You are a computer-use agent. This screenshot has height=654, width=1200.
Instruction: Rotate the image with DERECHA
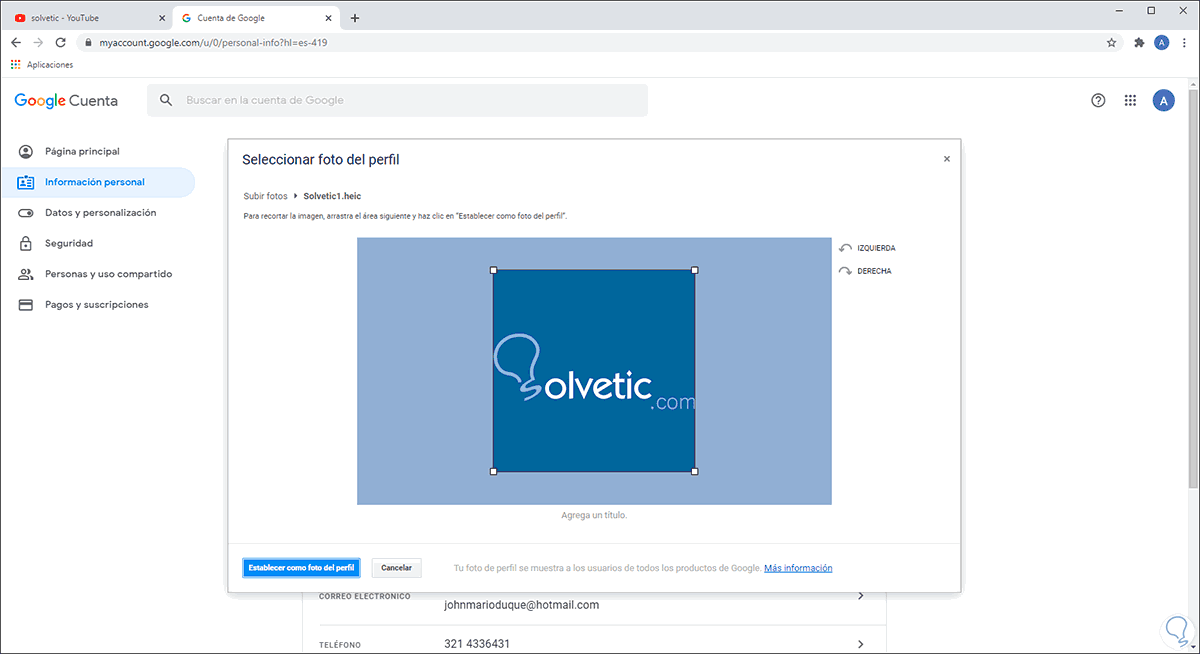pos(866,271)
